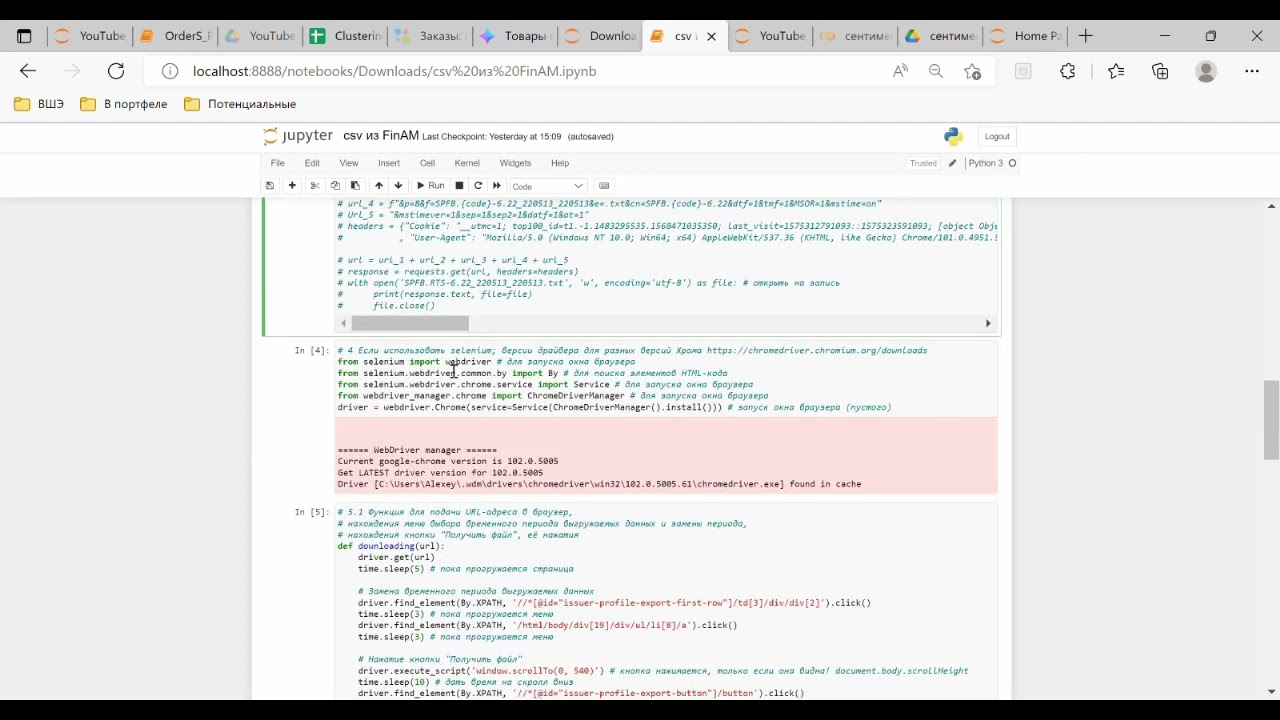The height and width of the screenshot is (720, 1280).
Task: Interrupt the kernel with the stop icon
Action: 459,186
